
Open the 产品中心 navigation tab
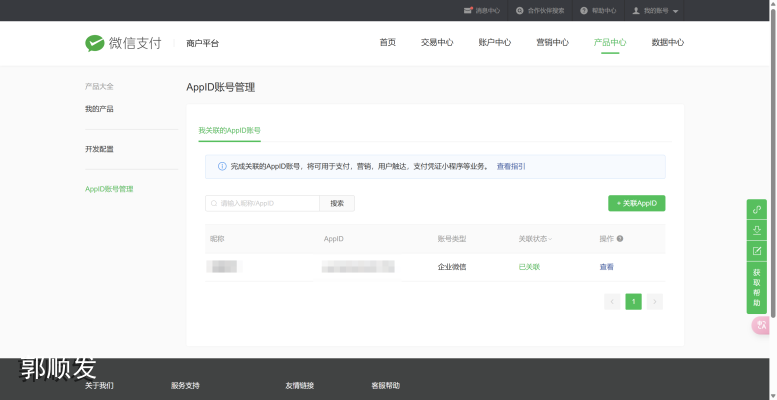click(x=610, y=43)
